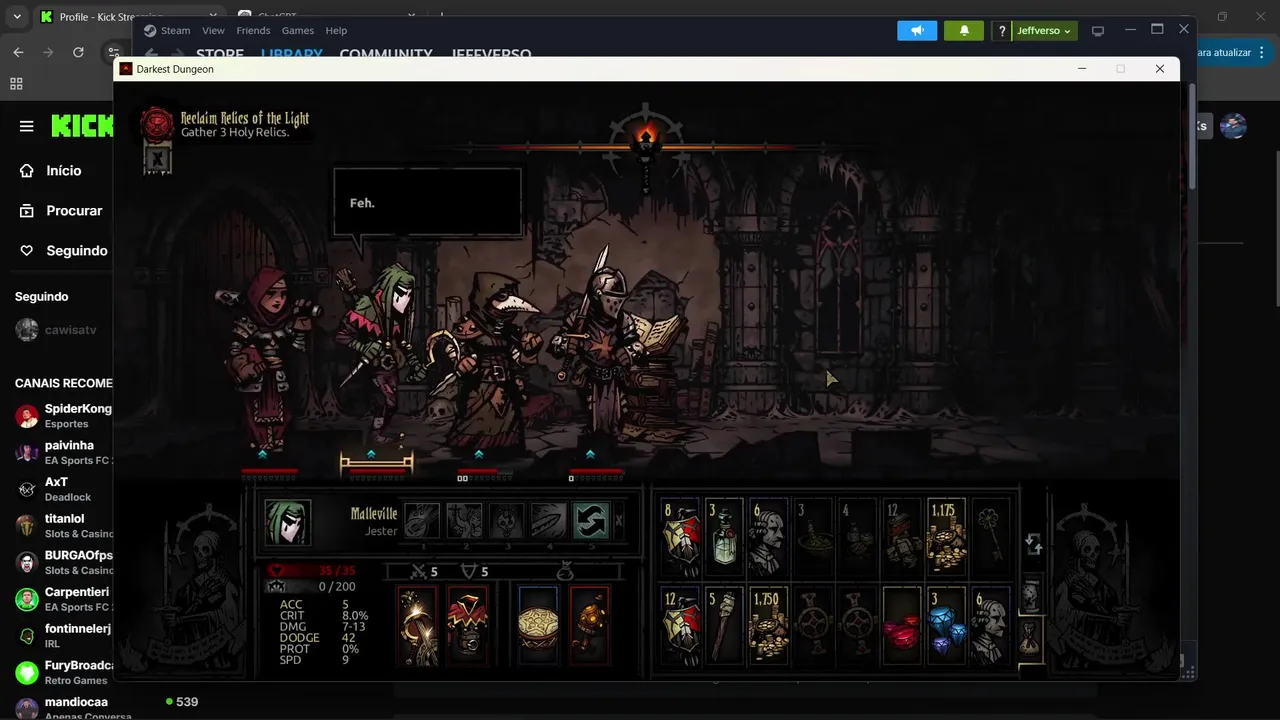Screen dimensions: 1280x720
Task: Use the bottle stacked 3 in inventory
Action: pyautogui.click(x=725, y=538)
